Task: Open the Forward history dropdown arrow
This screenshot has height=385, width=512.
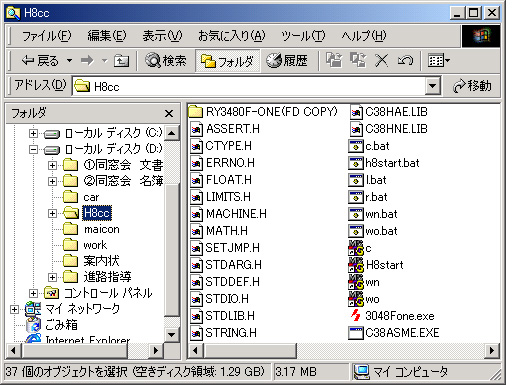Action: click(105, 61)
